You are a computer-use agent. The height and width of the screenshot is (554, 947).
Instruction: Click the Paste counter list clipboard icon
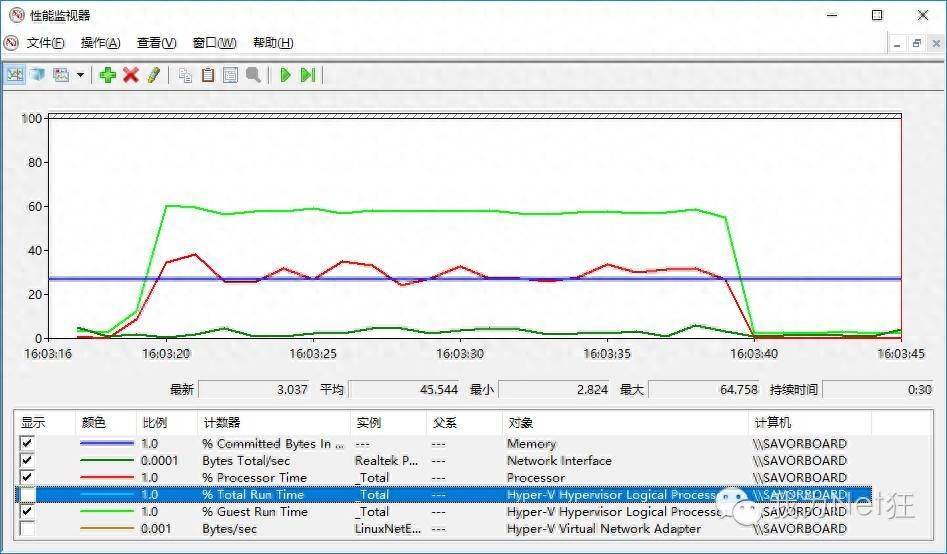tap(208, 75)
